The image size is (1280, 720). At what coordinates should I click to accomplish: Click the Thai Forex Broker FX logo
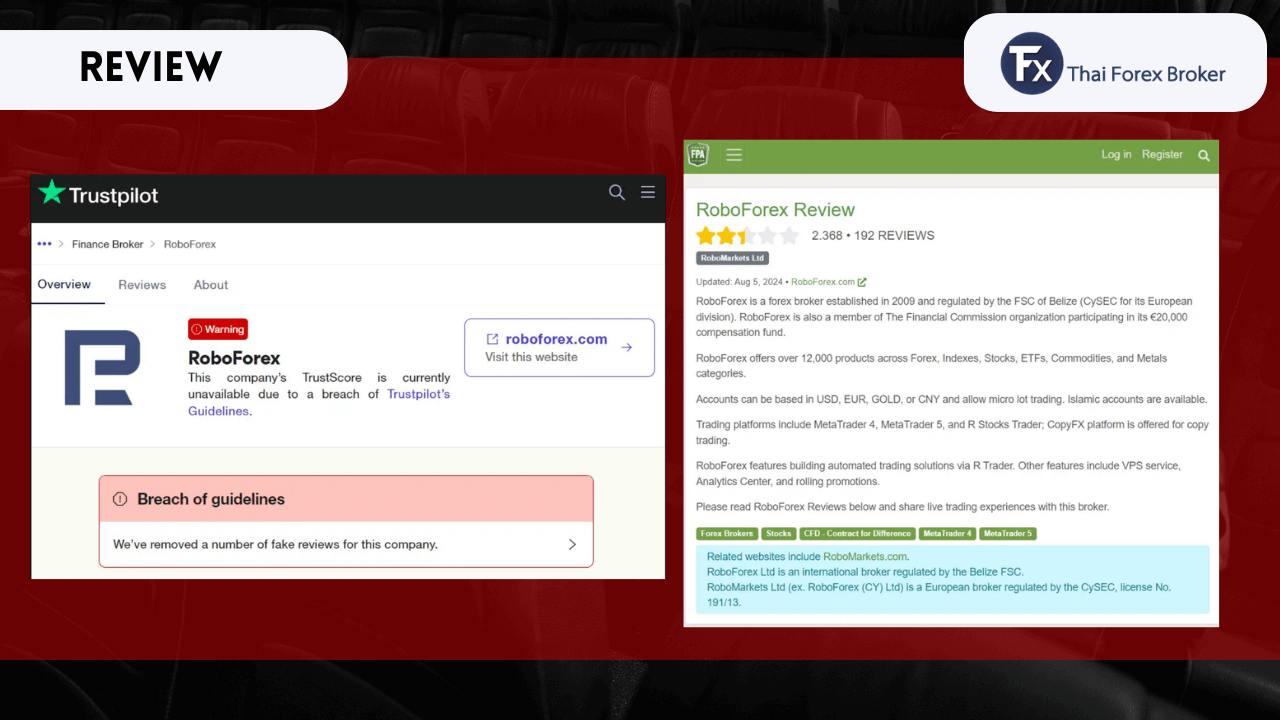point(1031,63)
